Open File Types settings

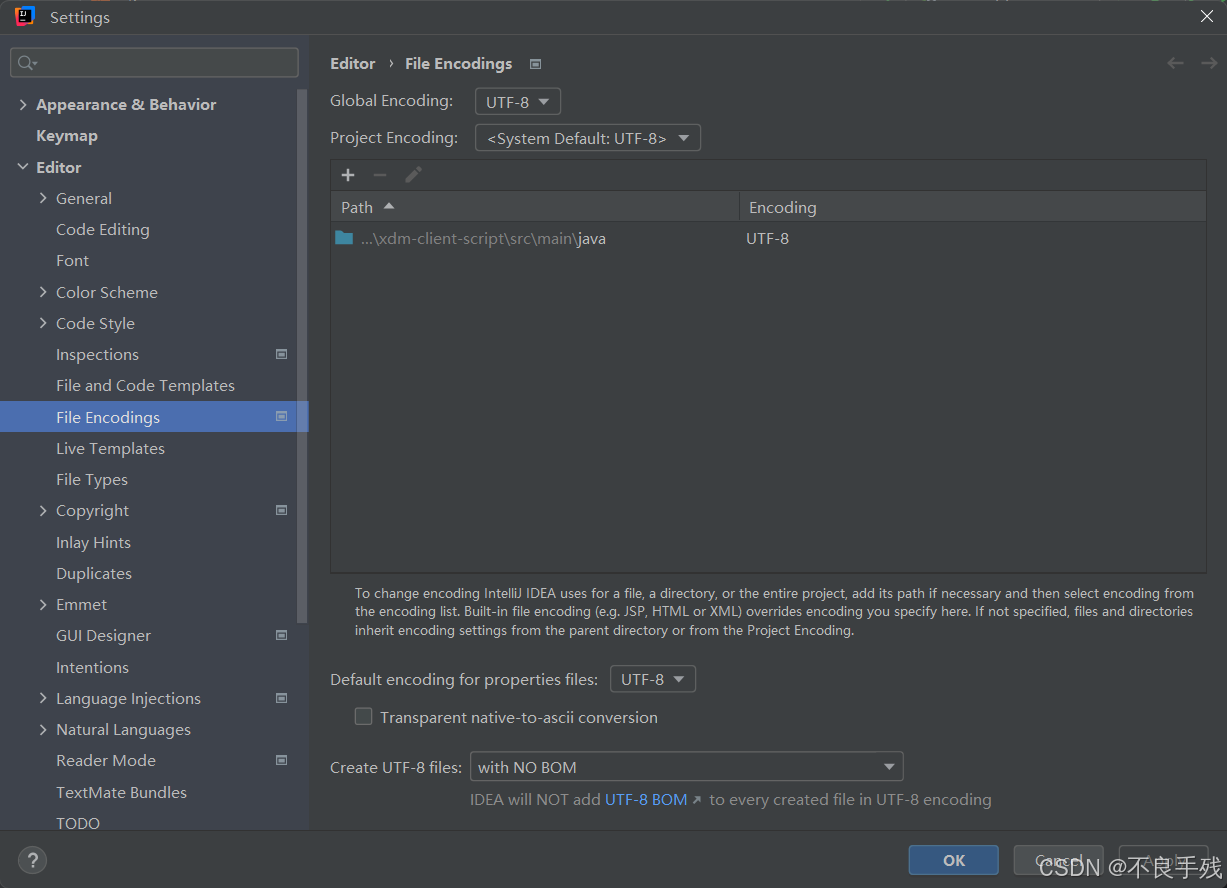pos(92,479)
